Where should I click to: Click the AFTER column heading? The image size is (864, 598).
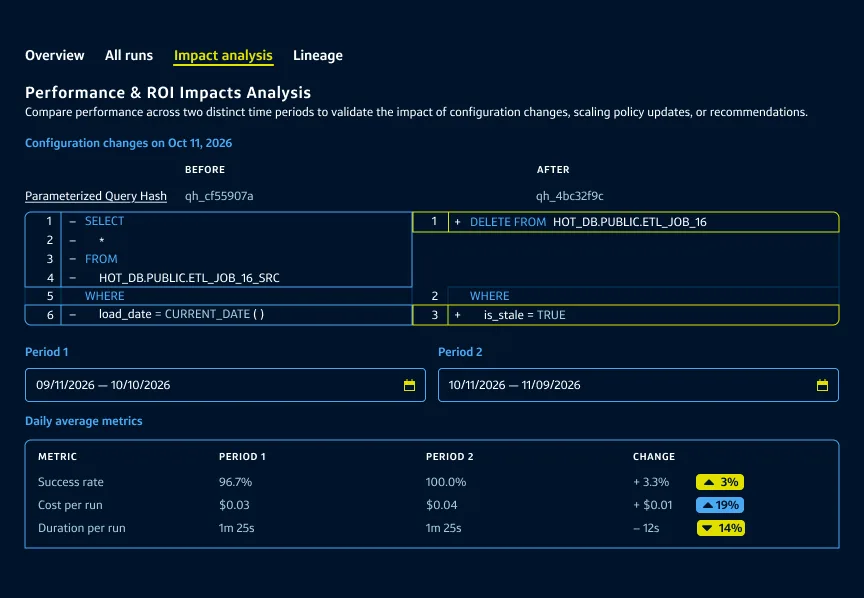553,170
